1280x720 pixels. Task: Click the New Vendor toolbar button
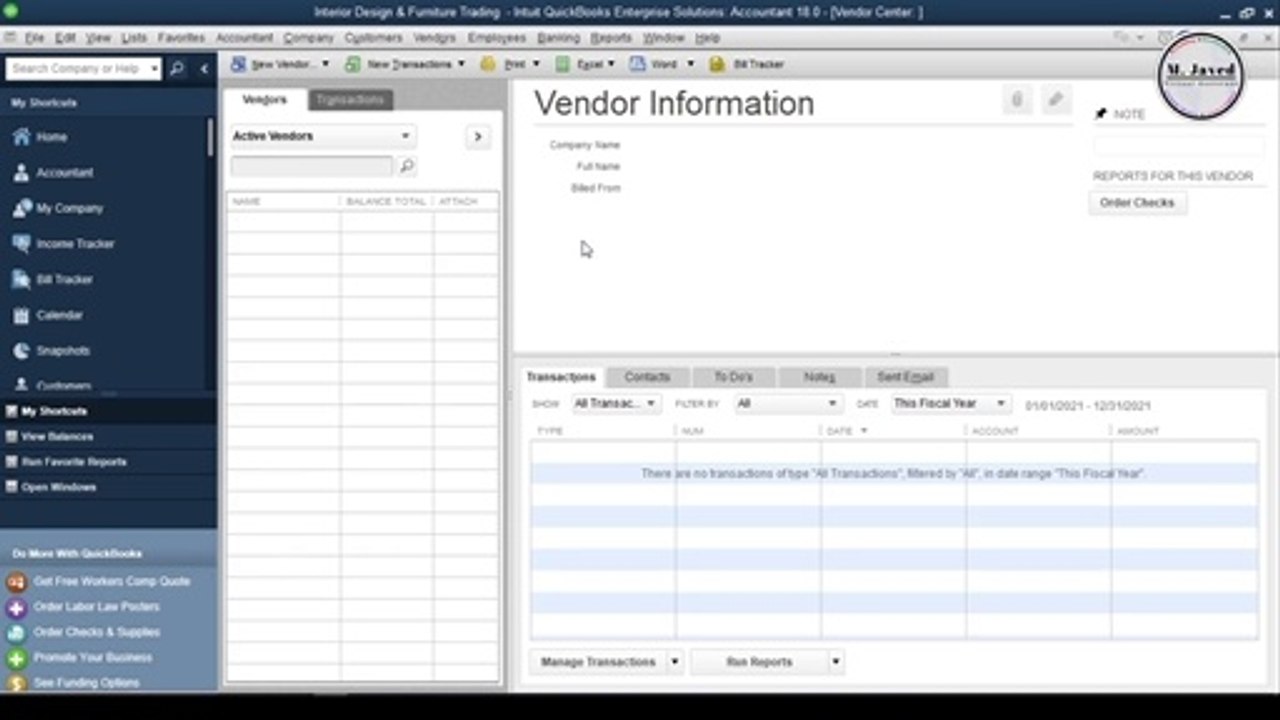point(279,64)
